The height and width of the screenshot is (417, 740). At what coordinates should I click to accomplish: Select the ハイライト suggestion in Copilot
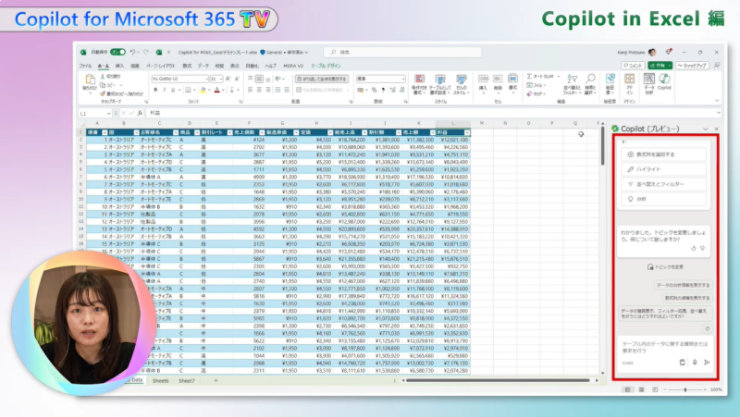(x=664, y=169)
